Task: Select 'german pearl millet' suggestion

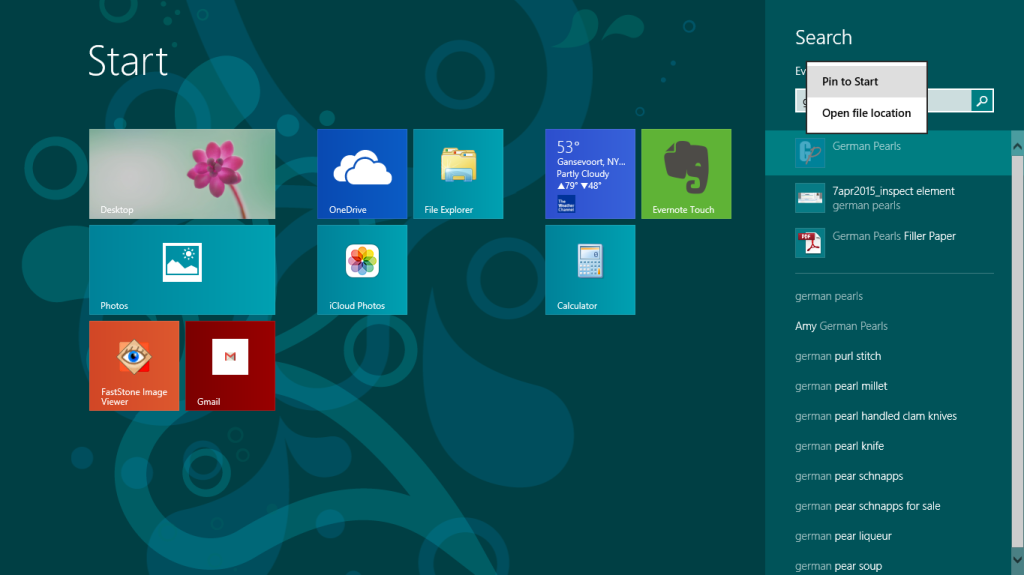Action: tap(841, 386)
